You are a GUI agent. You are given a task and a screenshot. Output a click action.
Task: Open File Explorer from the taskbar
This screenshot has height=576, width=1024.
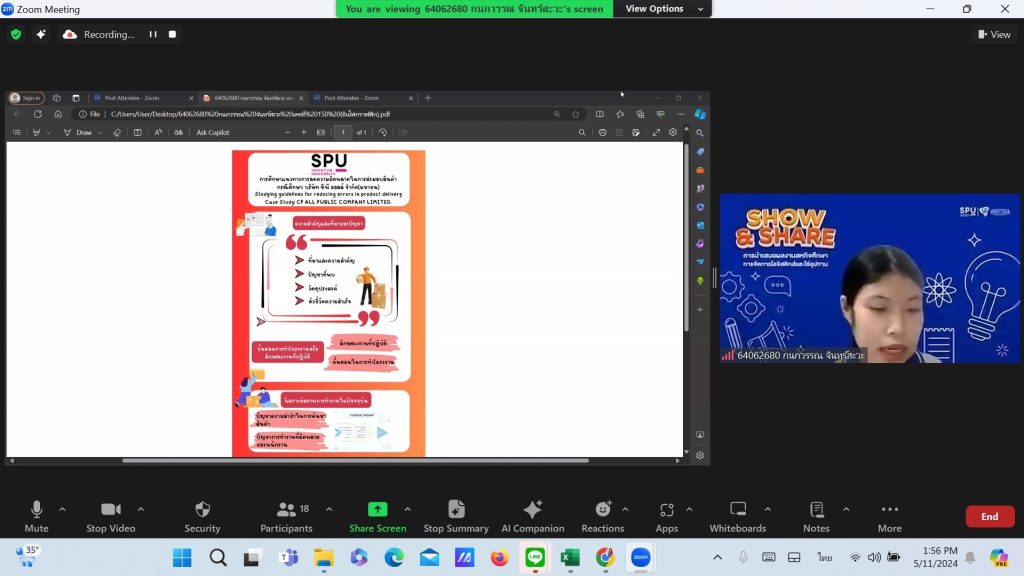[x=323, y=557]
